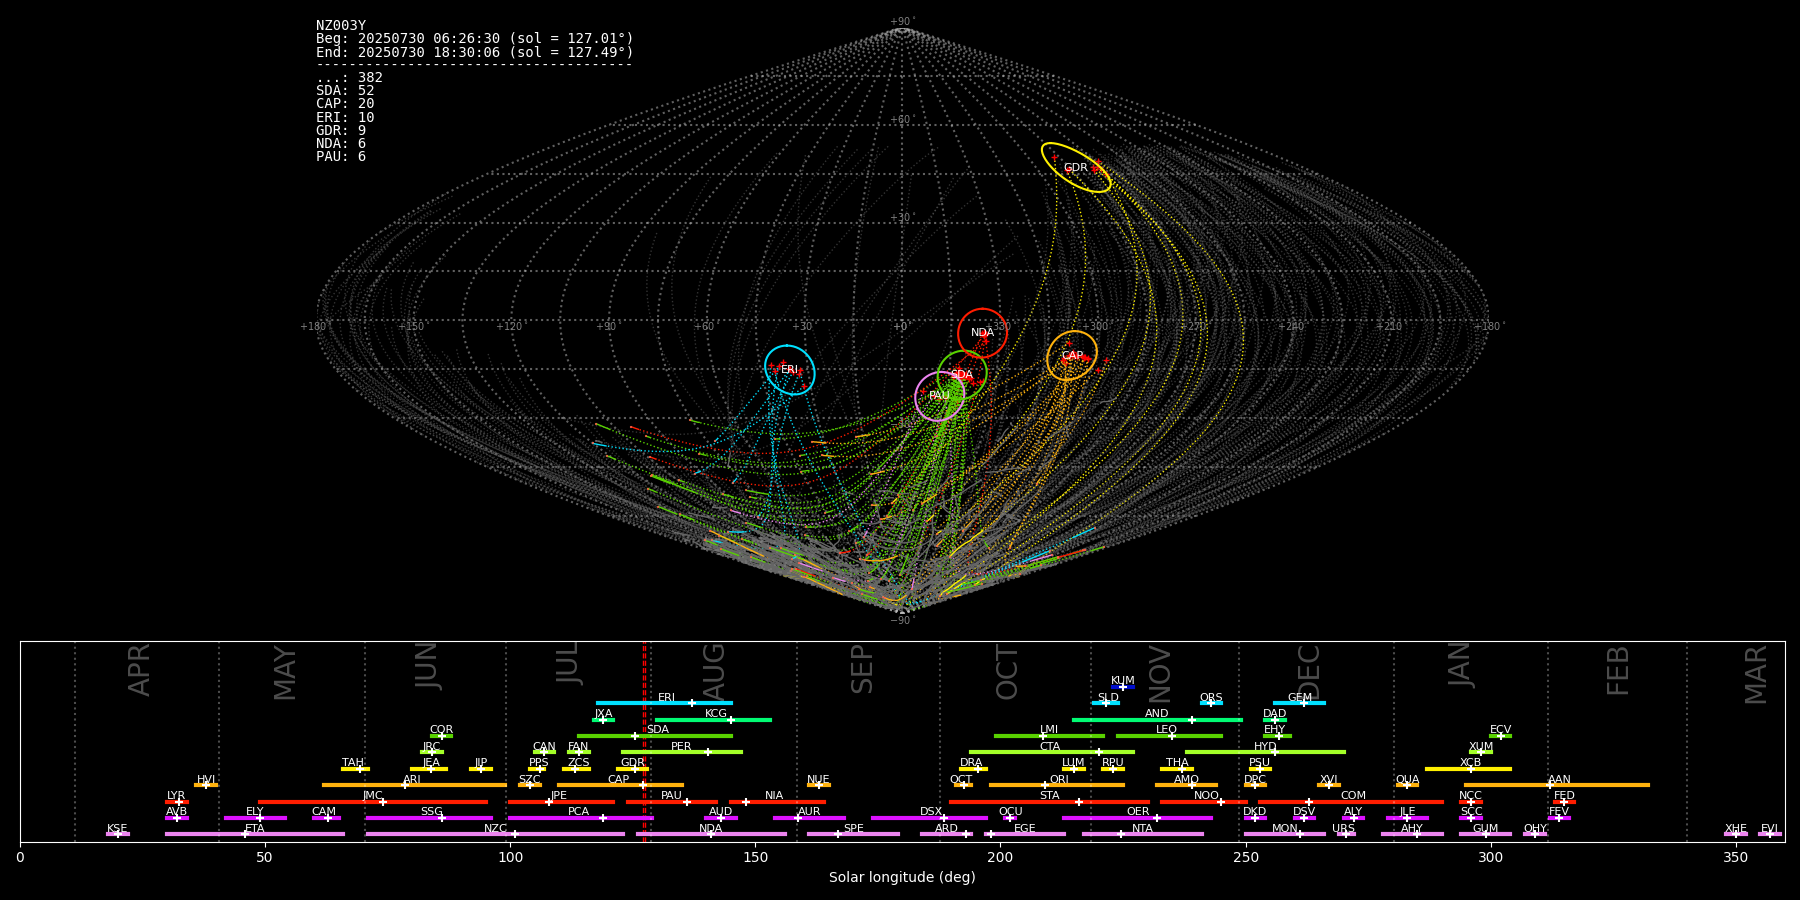Click the 'SDA: 52' count line
The height and width of the screenshot is (900, 1800).
(x=345, y=91)
